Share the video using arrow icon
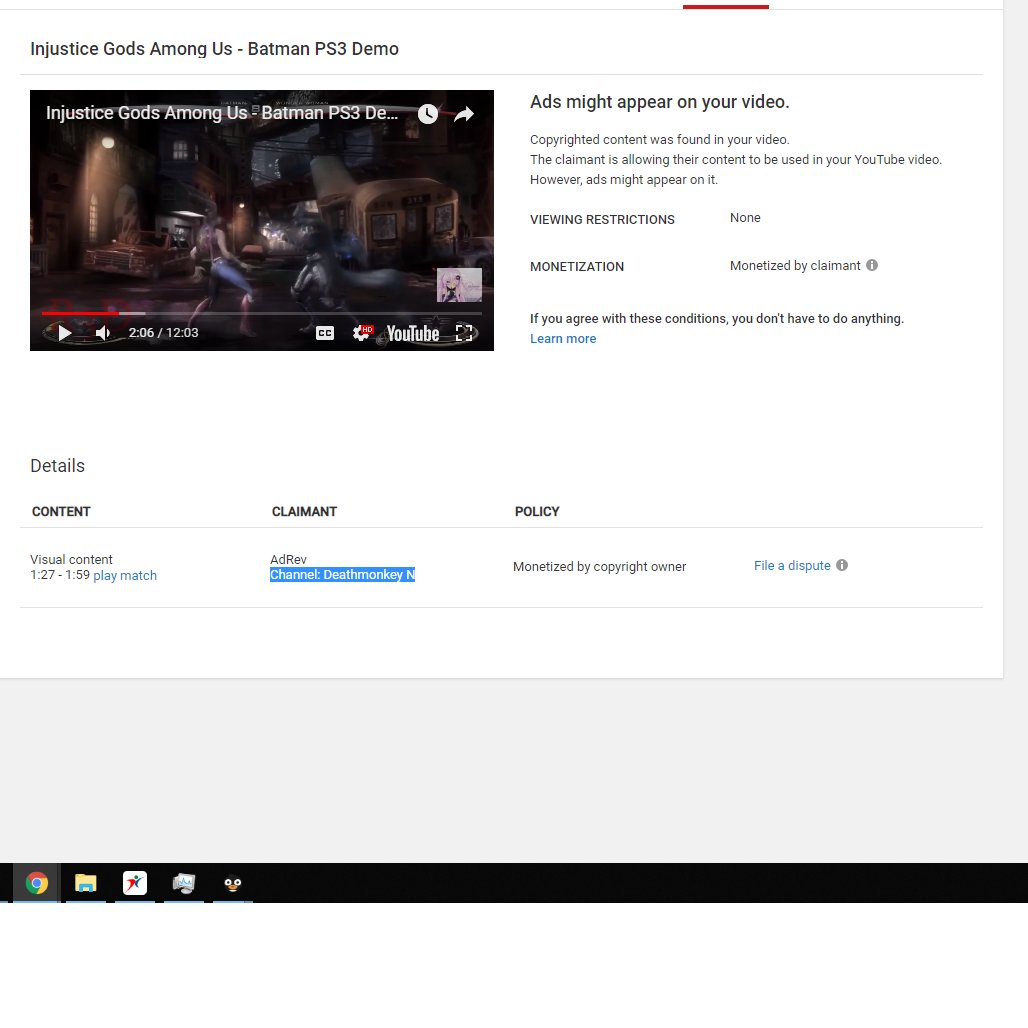 coord(464,114)
